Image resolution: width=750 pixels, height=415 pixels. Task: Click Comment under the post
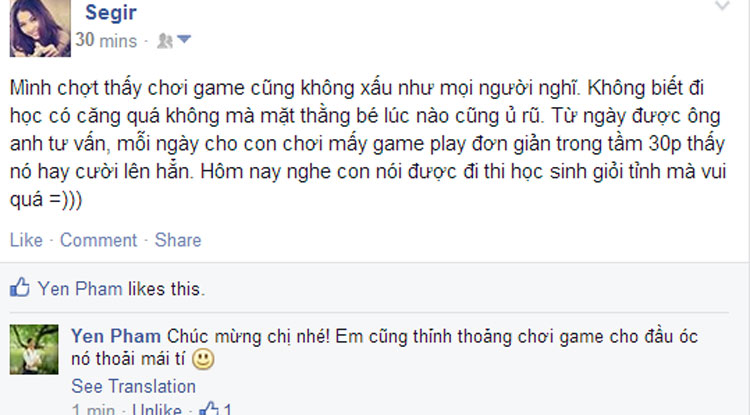pos(98,240)
